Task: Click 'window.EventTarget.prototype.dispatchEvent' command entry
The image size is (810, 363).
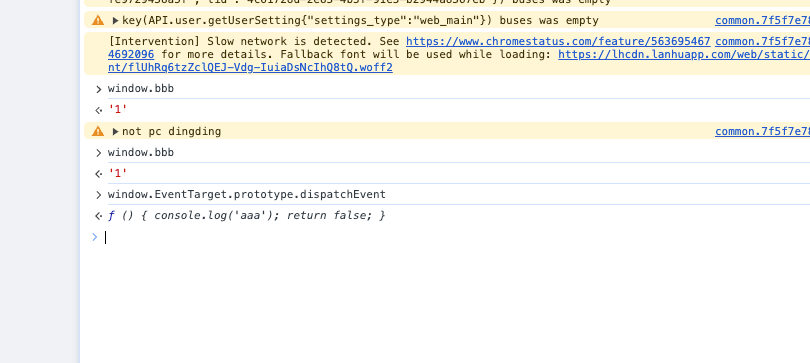Action: click(246, 195)
